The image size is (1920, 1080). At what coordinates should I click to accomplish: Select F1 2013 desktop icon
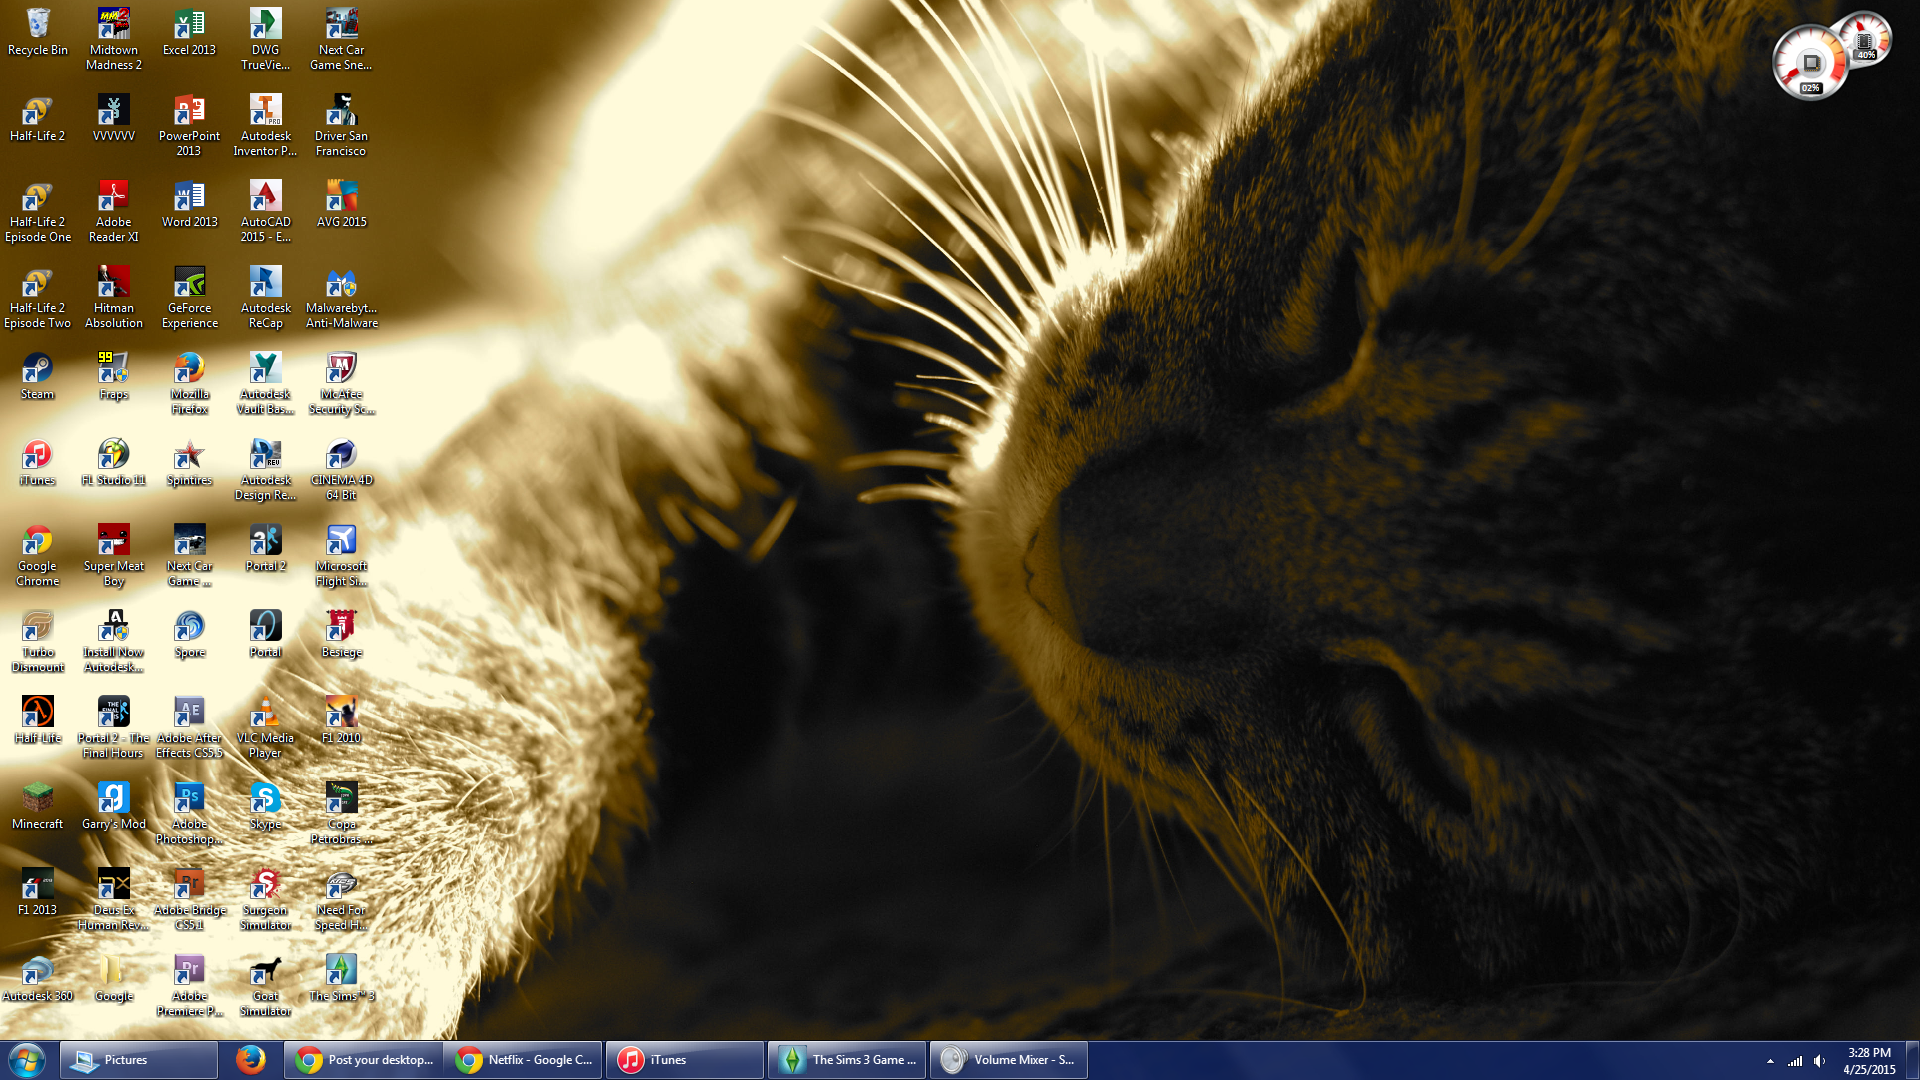[x=38, y=893]
